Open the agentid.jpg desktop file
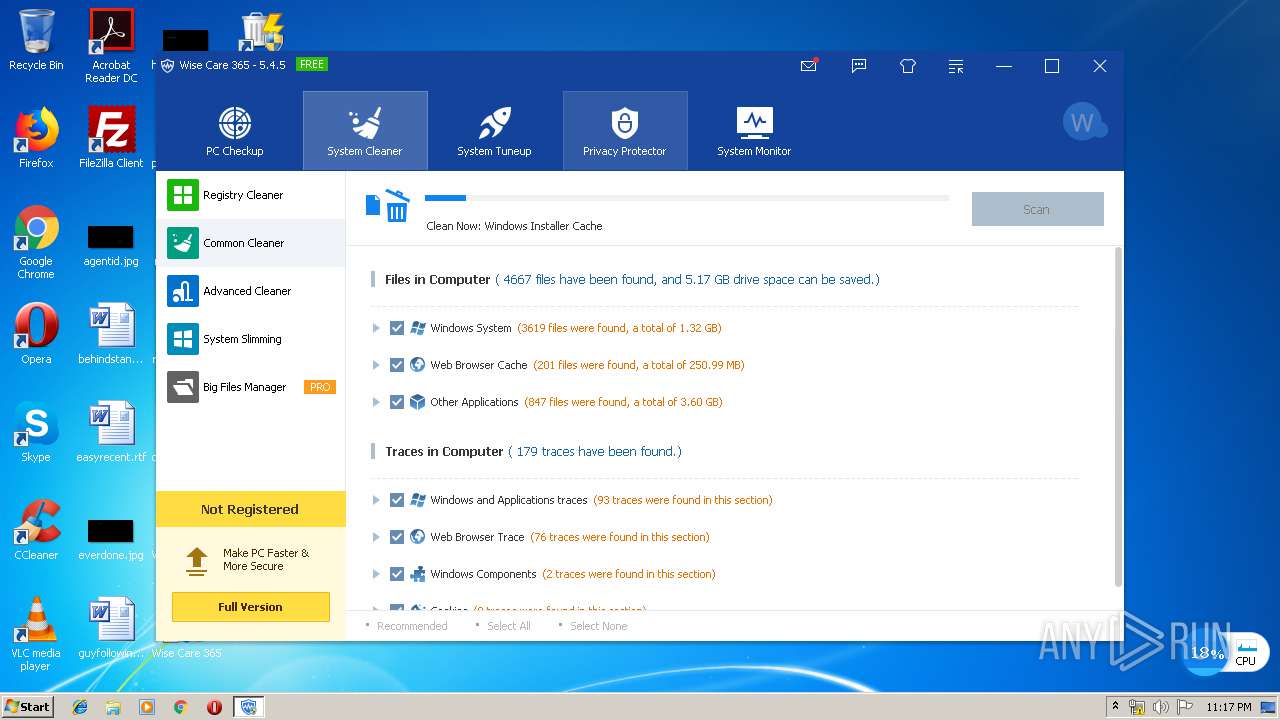Viewport: 1280px width, 720px height. pyautogui.click(x=111, y=245)
